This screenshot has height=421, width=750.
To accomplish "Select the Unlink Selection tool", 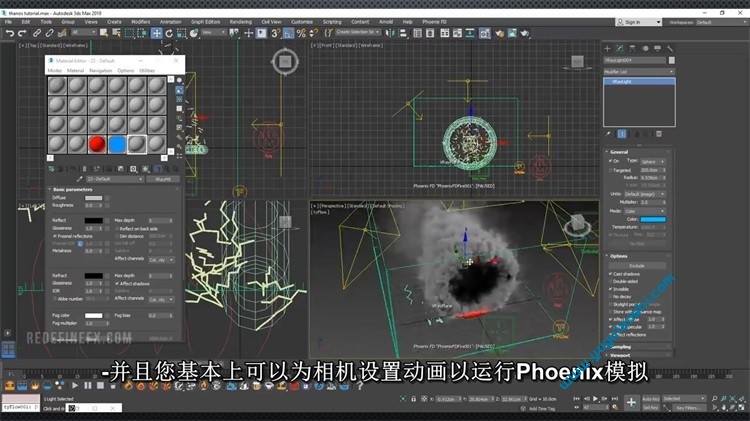I will point(49,33).
